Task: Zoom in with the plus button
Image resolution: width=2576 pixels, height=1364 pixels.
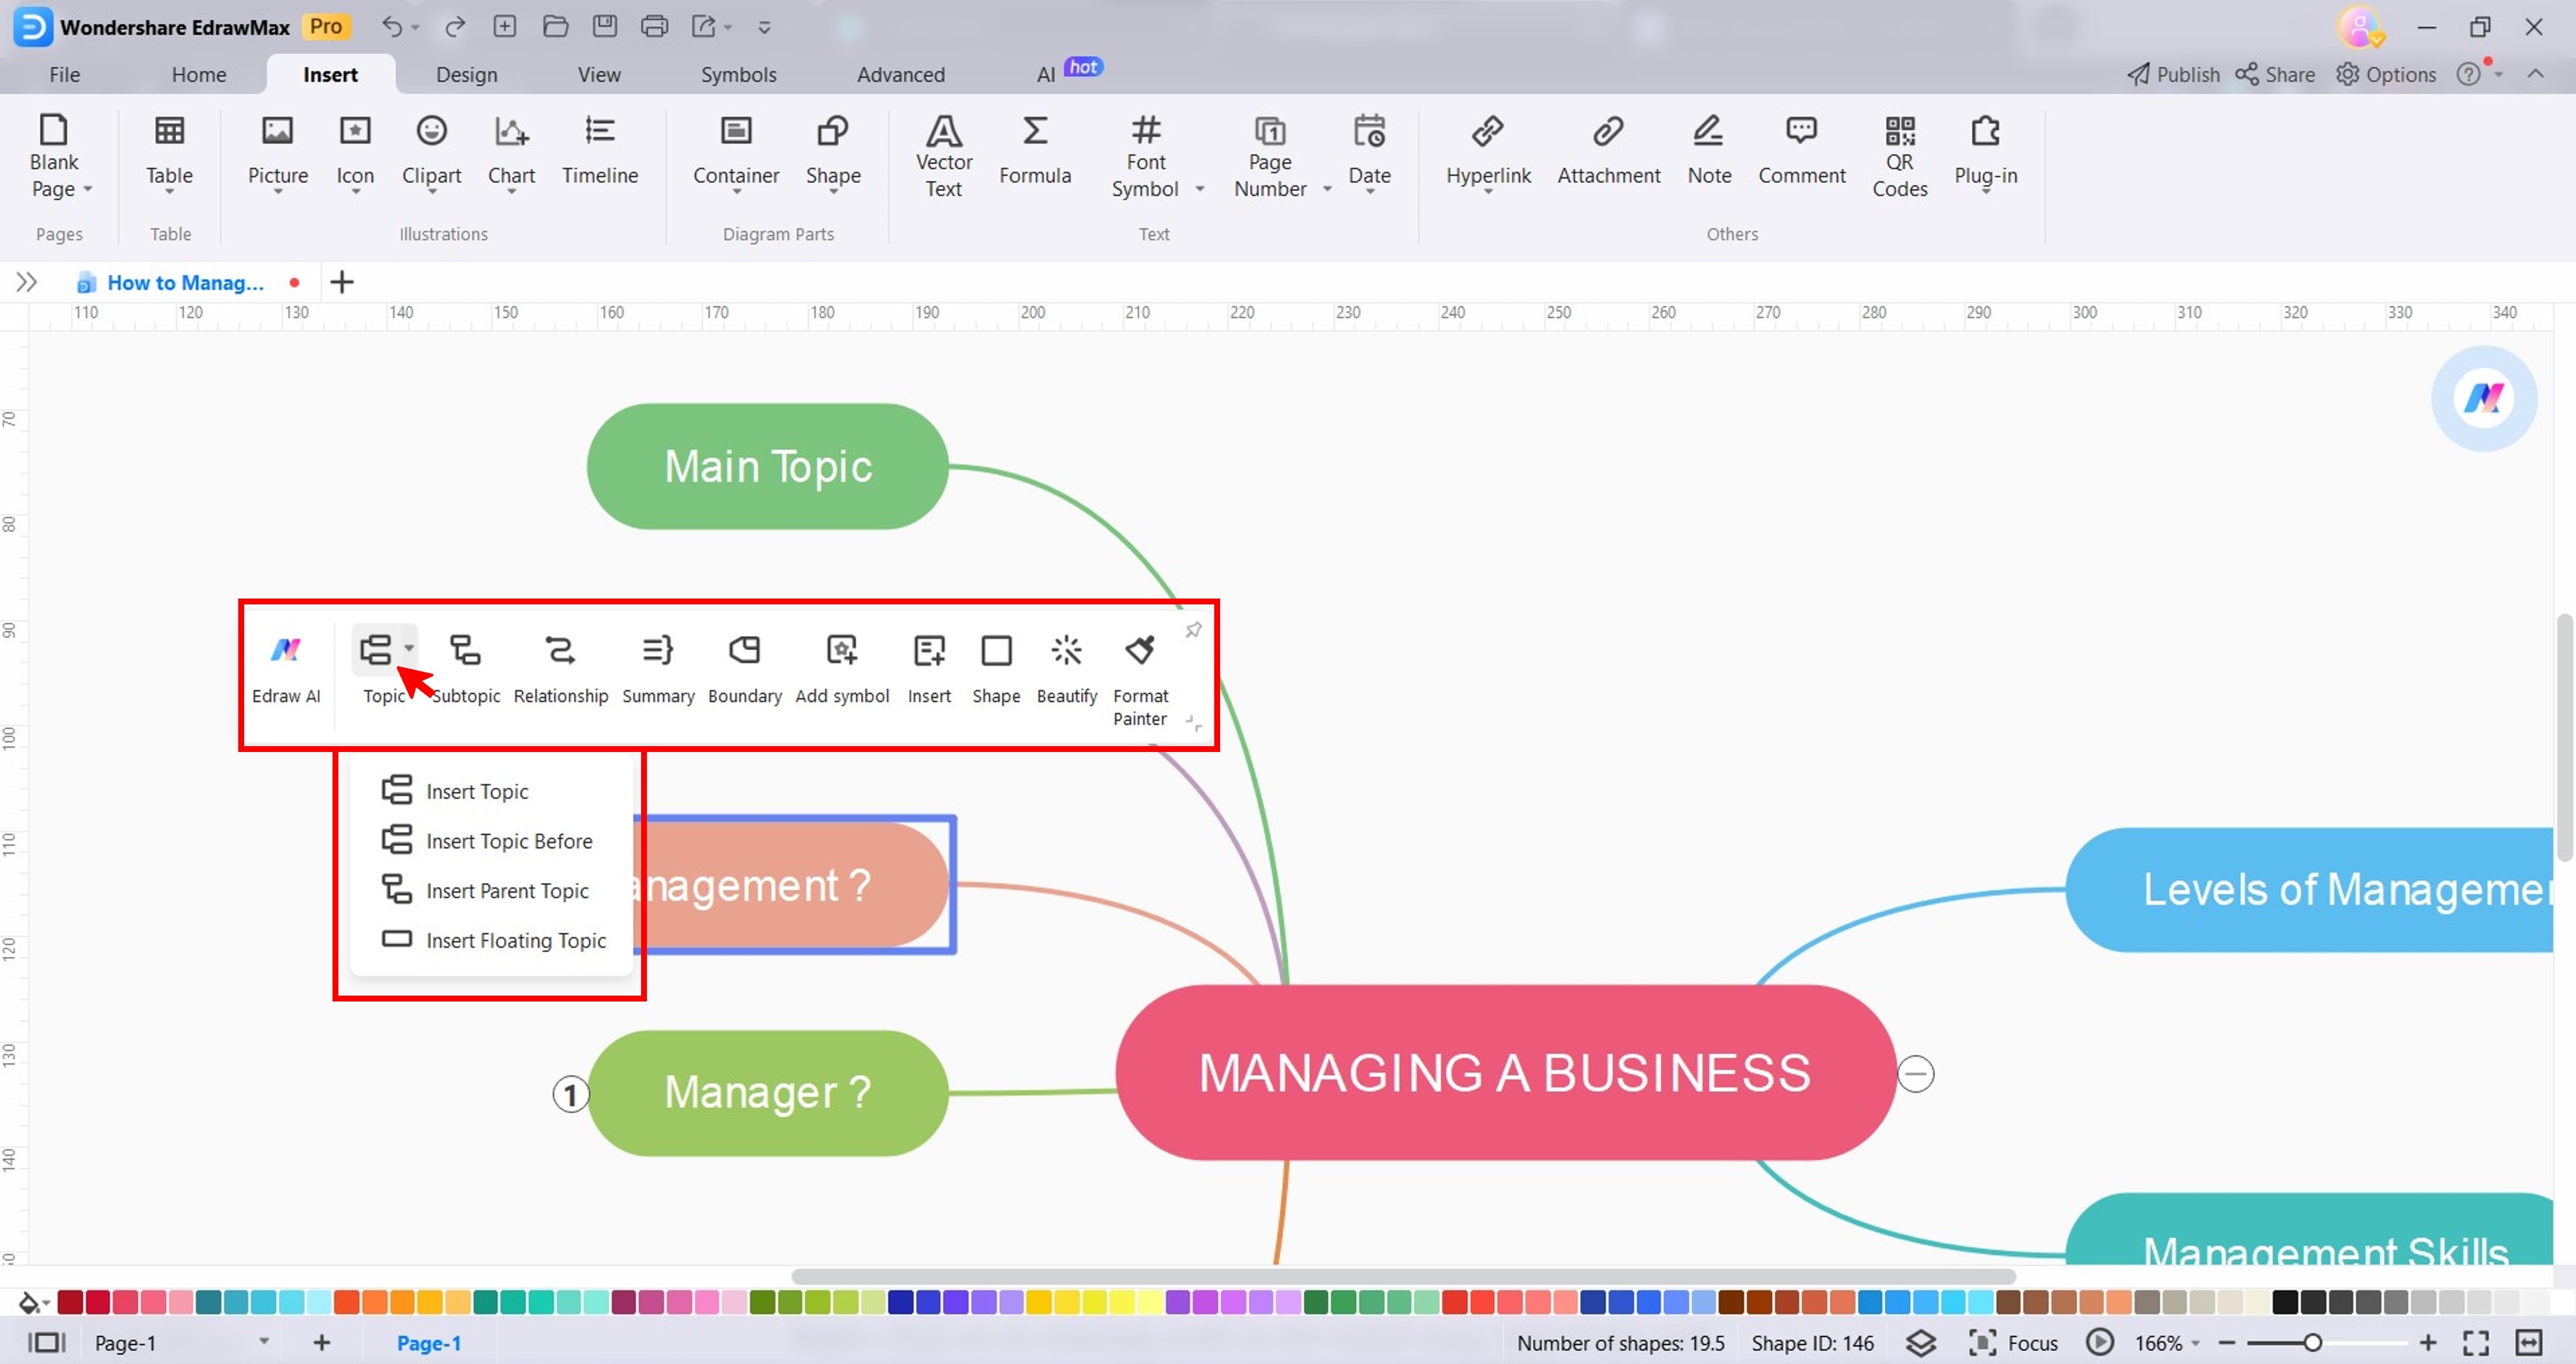Action: point(2428,1342)
